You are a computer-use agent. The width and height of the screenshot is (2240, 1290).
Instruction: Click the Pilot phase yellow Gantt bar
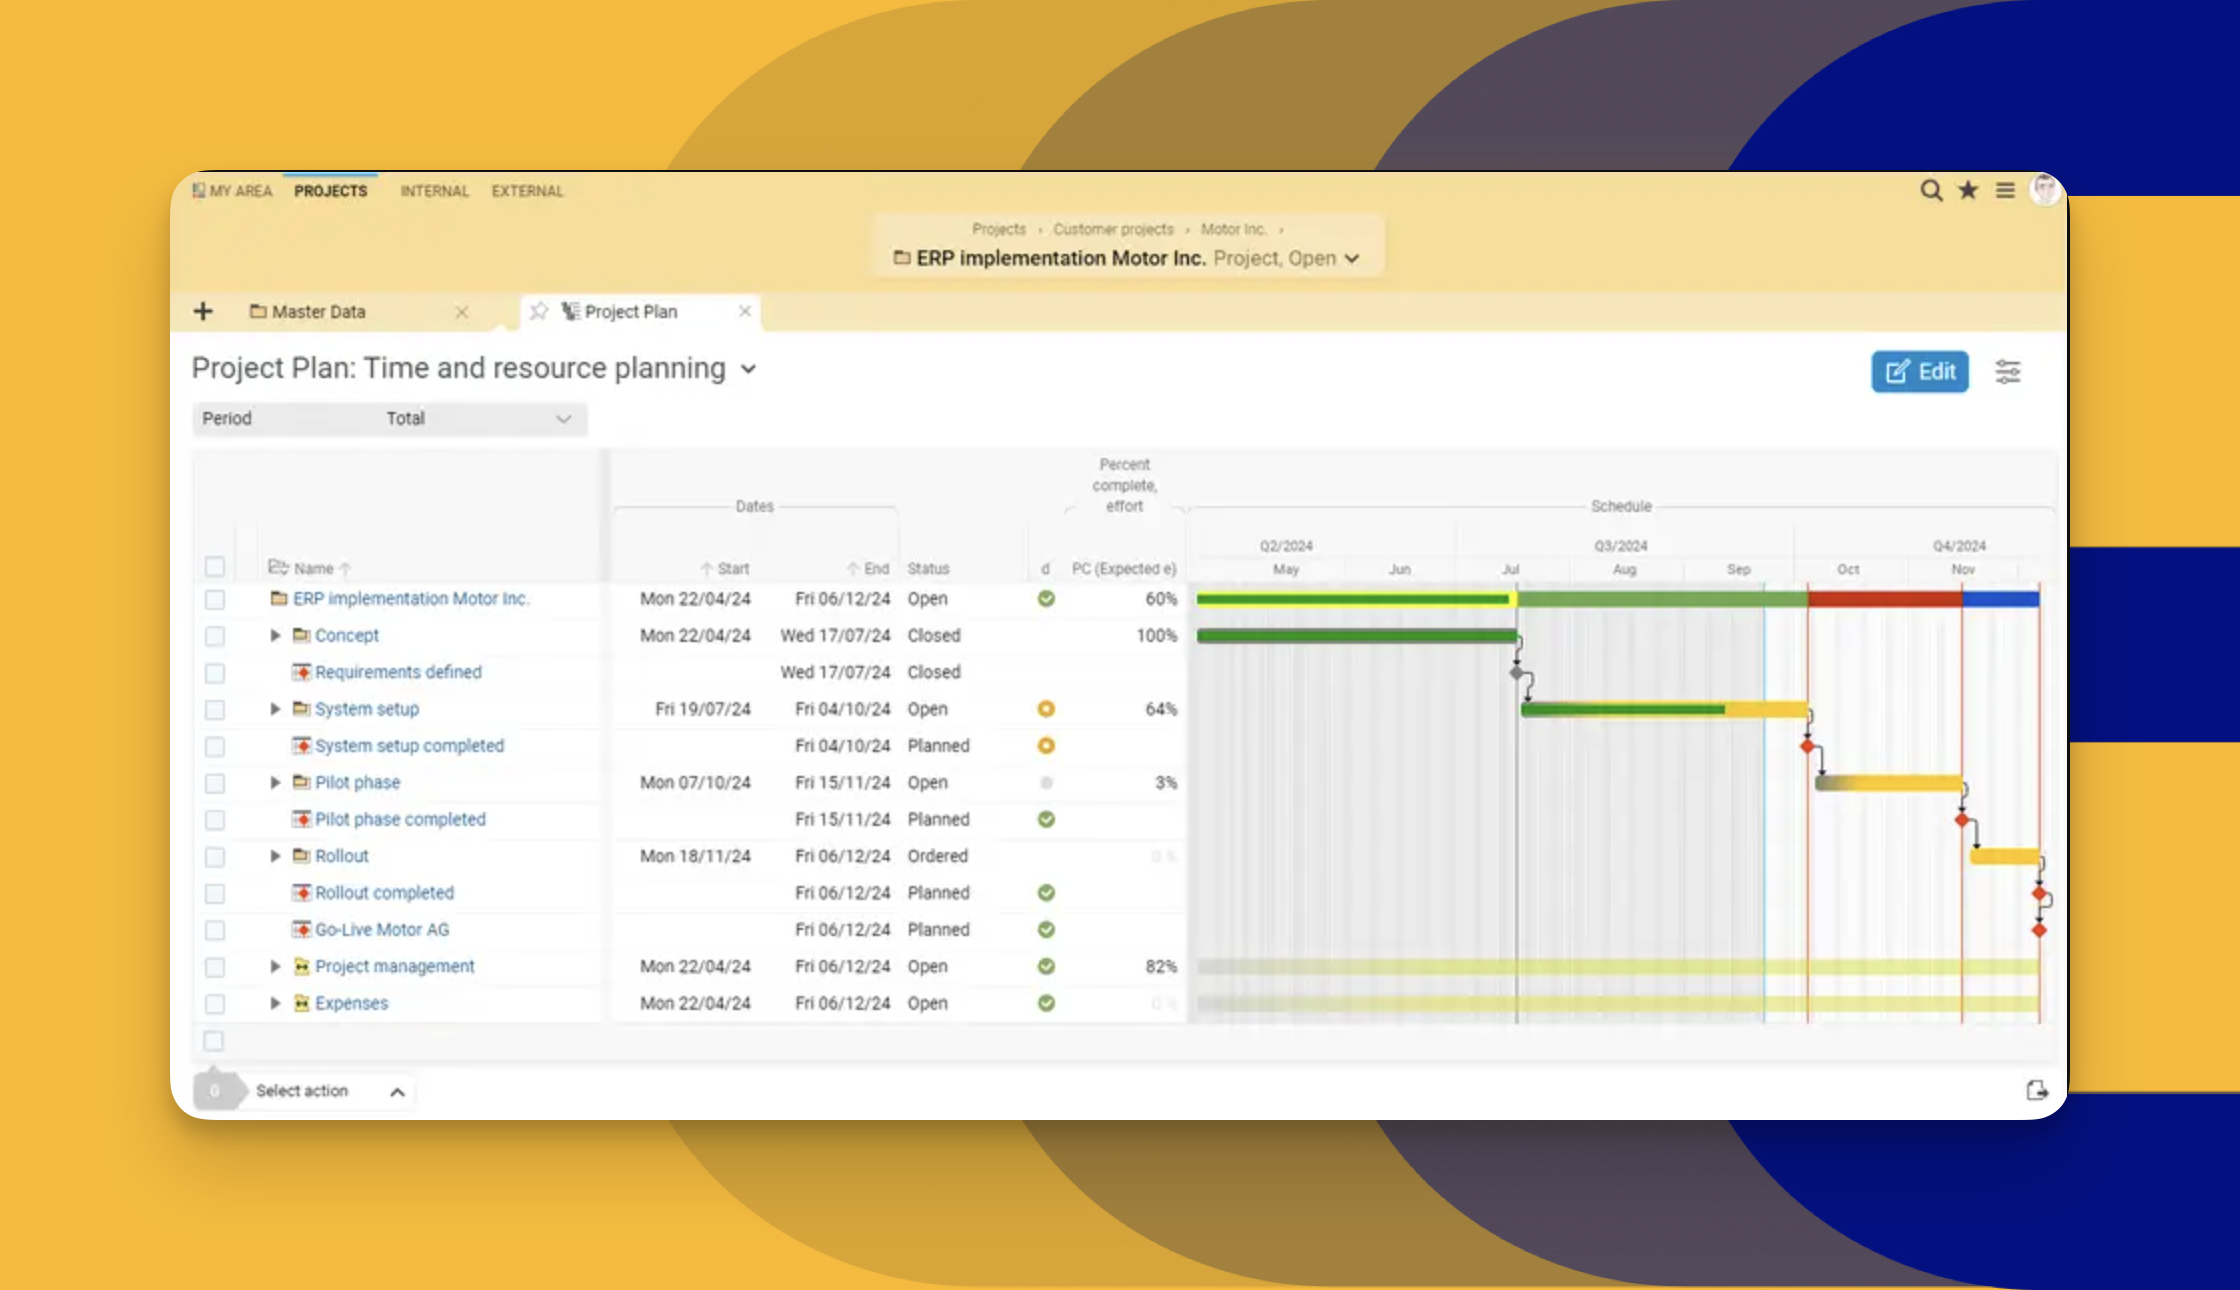(1888, 783)
